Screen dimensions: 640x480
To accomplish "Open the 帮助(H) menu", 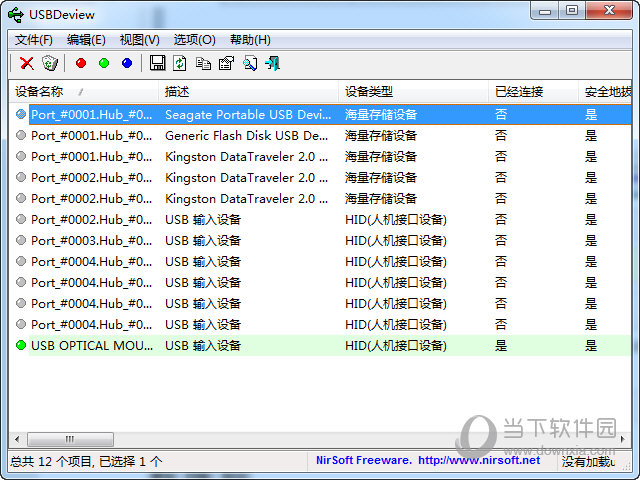I will click(x=250, y=40).
